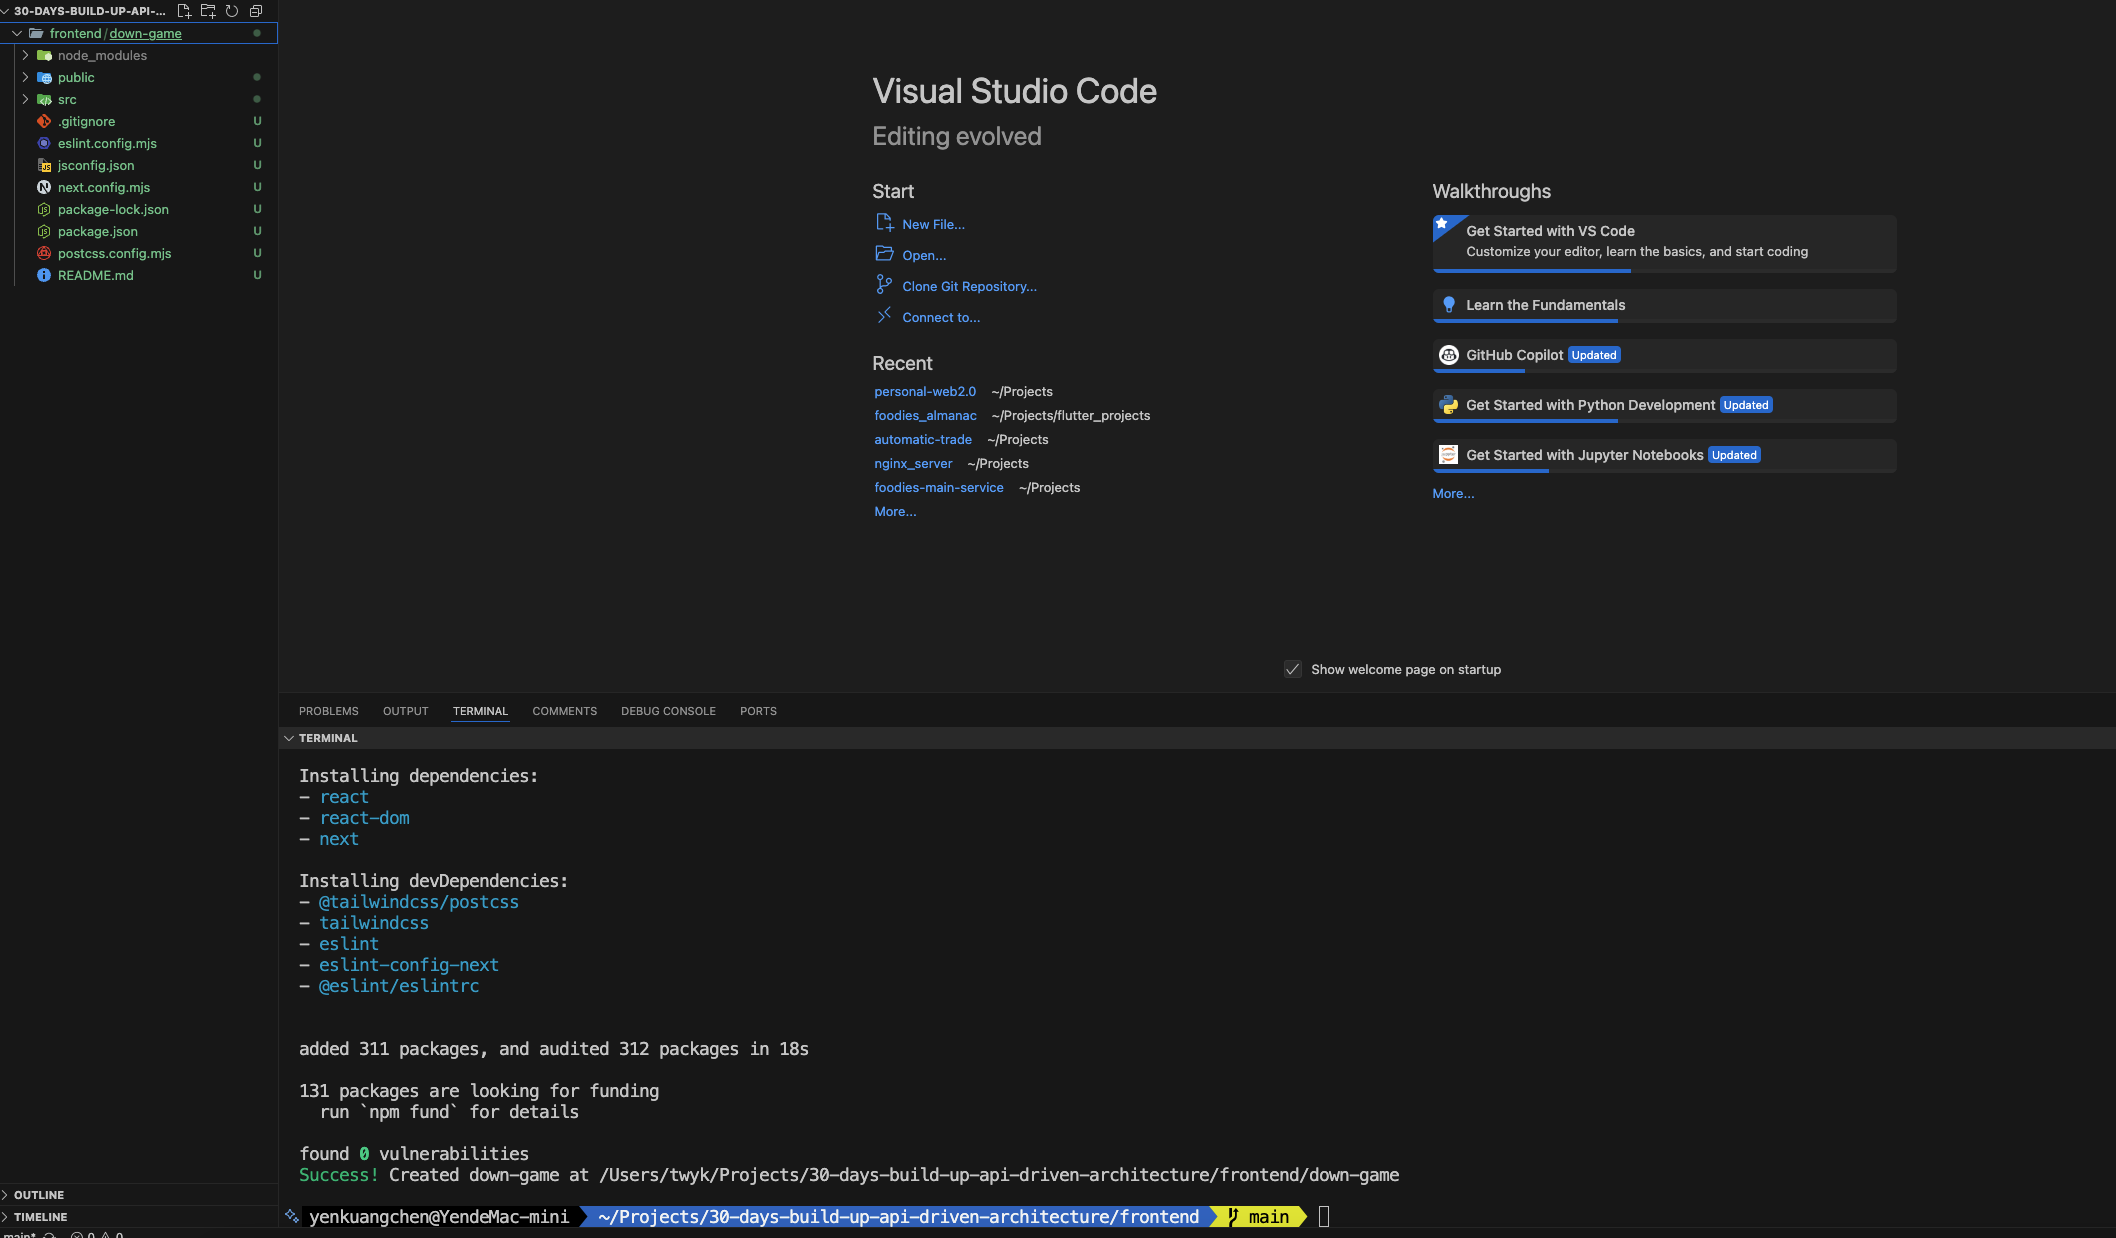The image size is (2116, 1238).
Task: Click More... under Walkthroughs
Action: coord(1453,493)
